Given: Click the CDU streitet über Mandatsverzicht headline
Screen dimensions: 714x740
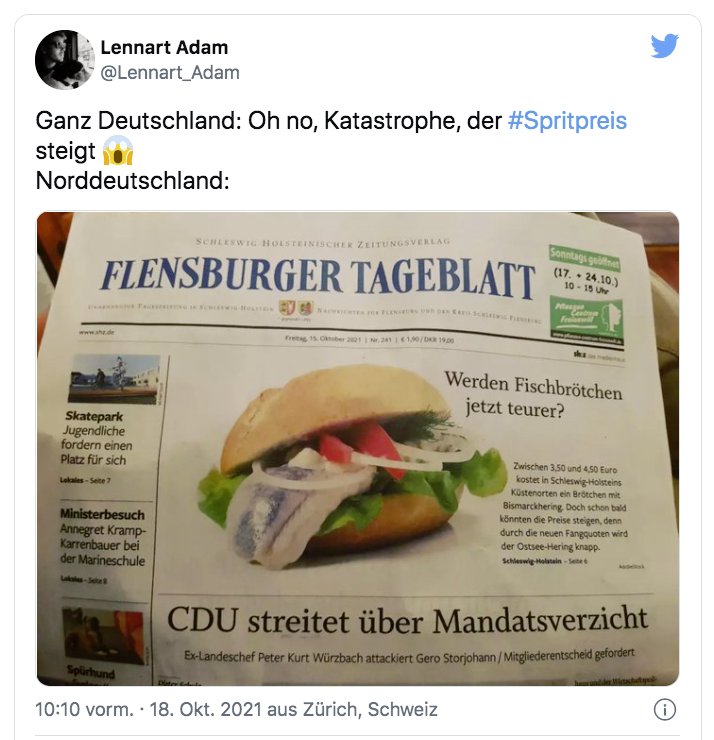Looking at the screenshot, I should 407,621.
